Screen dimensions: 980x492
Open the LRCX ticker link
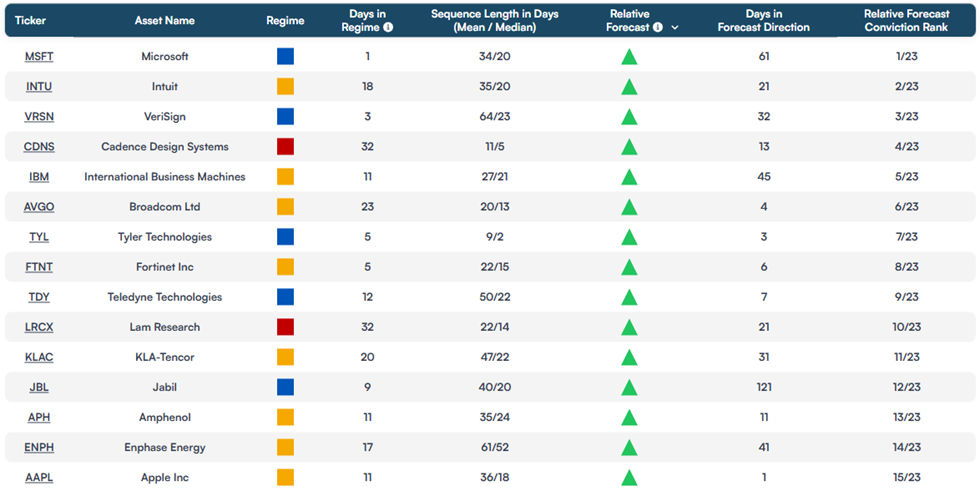(x=39, y=327)
